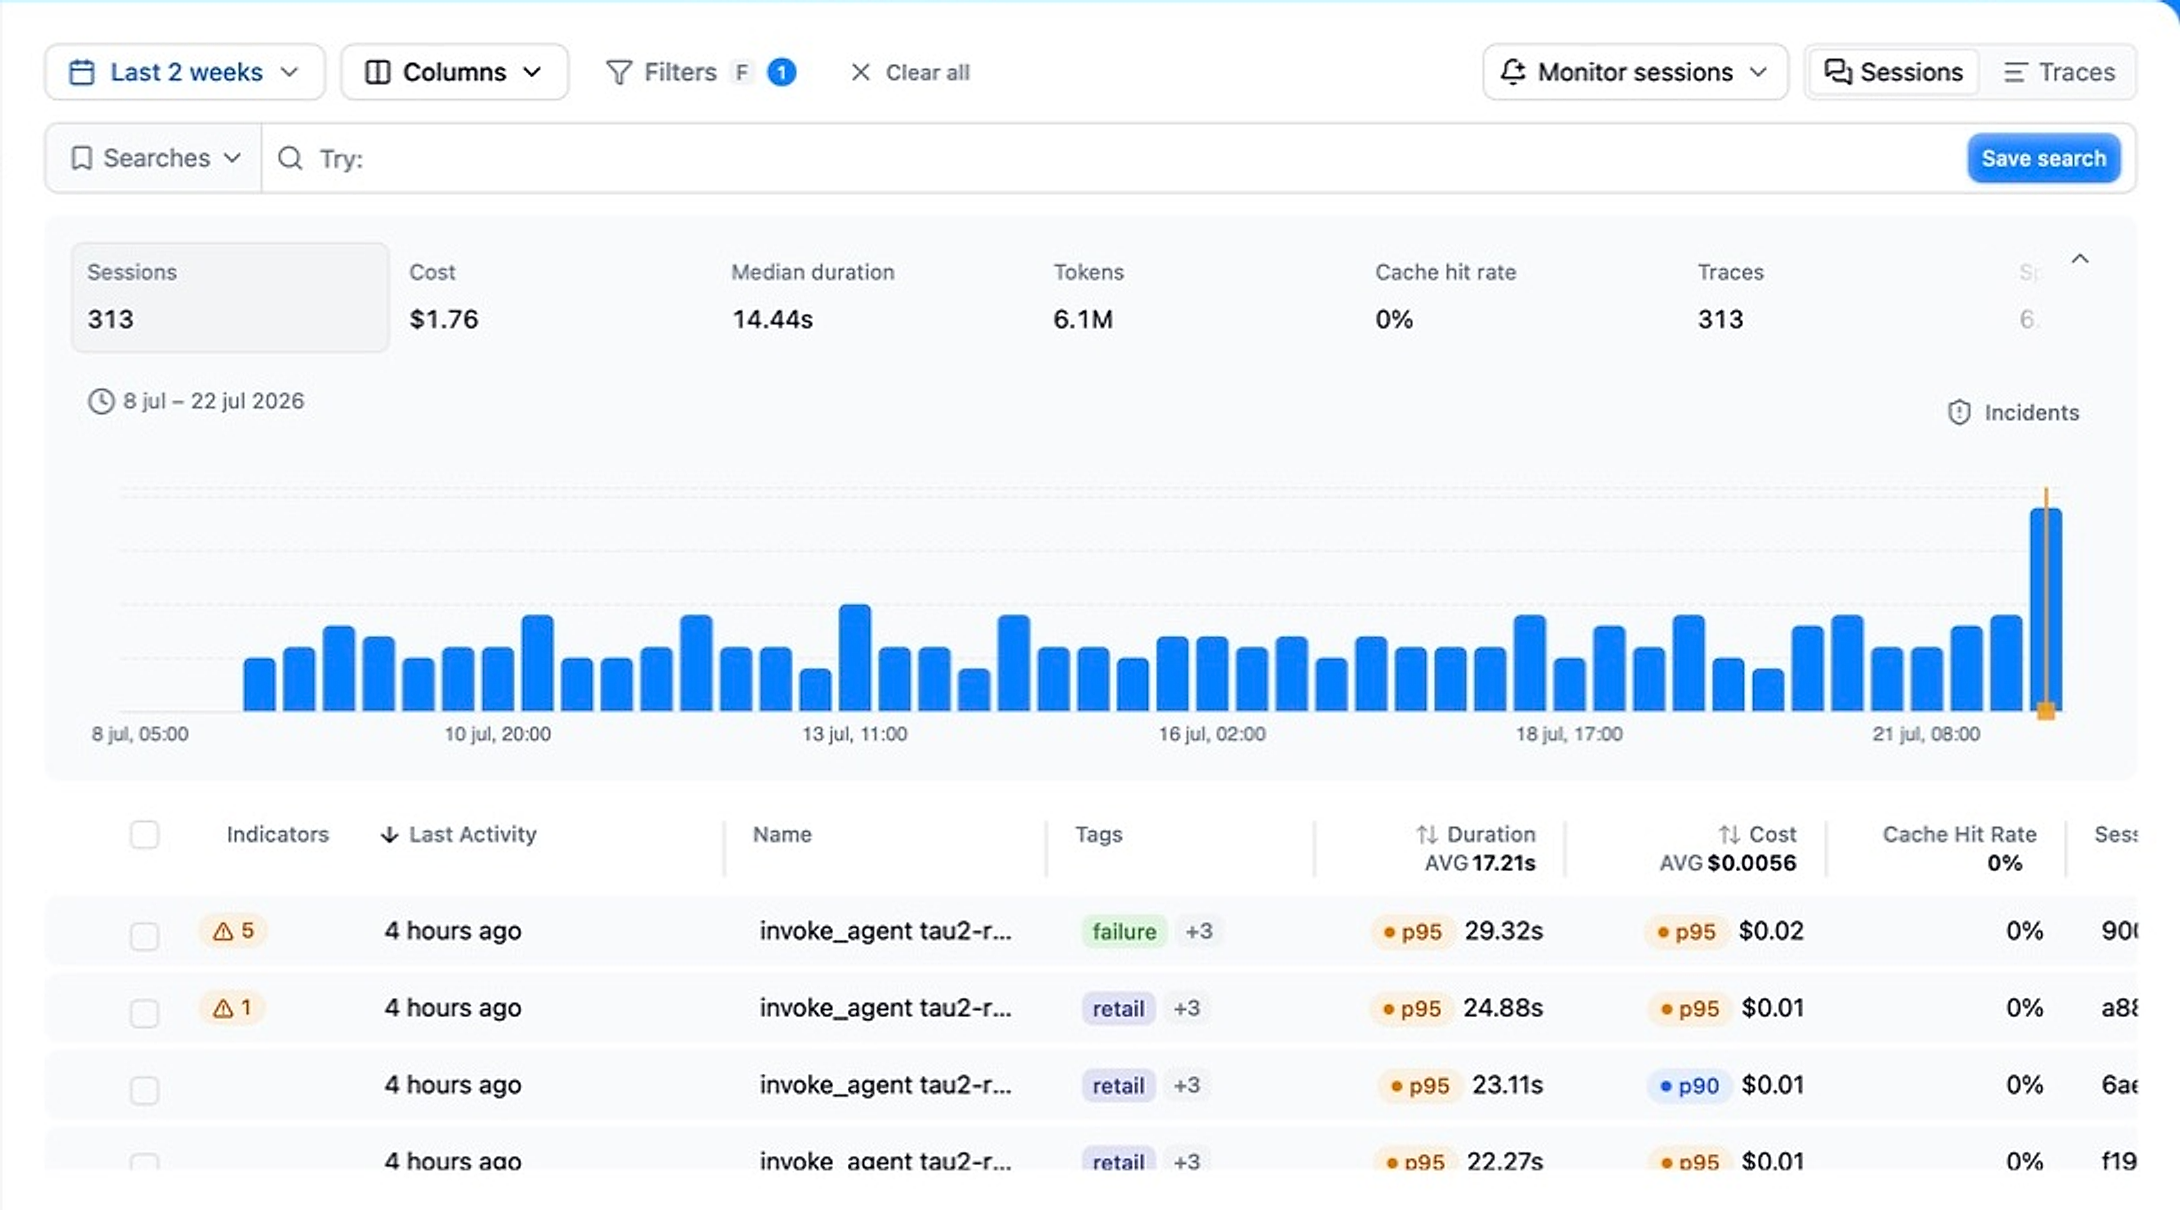This screenshot has height=1210, width=2180.
Task: Click p95 badge beside 24.88s
Action: 1411,1008
